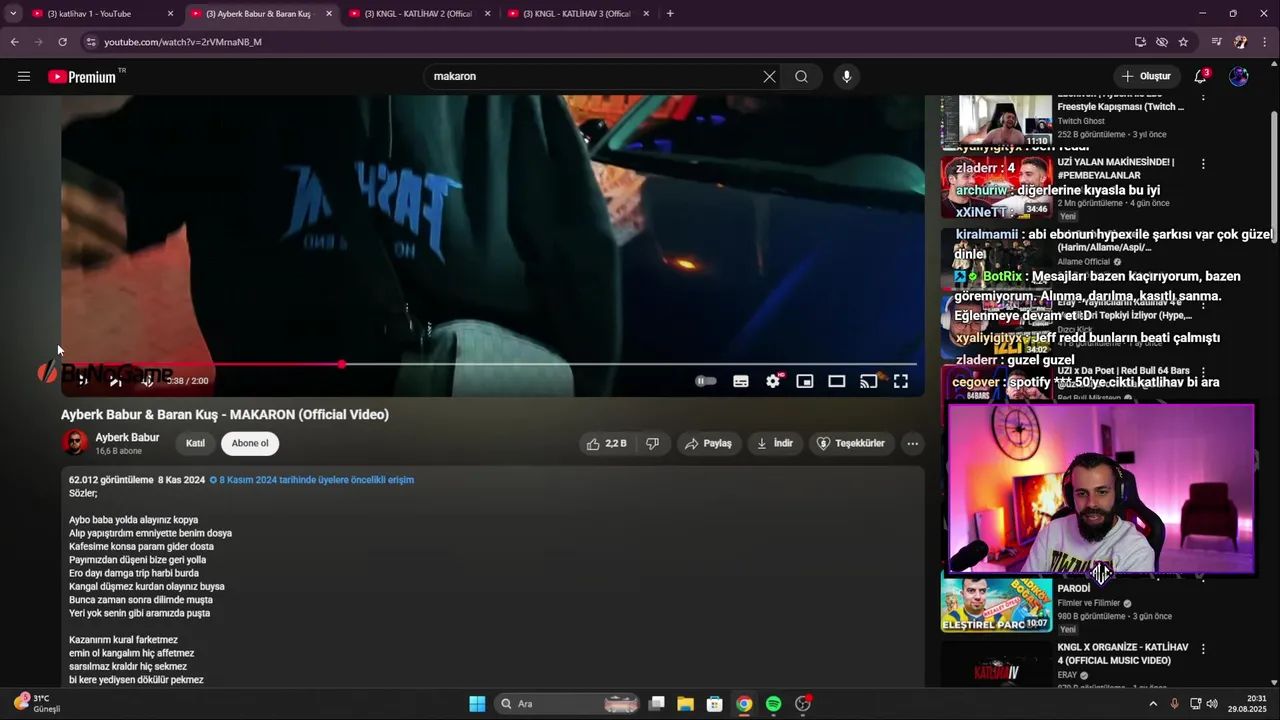Open options for KNGL X Organize Katlihav 4
The image size is (1280, 720).
pyautogui.click(x=1203, y=649)
